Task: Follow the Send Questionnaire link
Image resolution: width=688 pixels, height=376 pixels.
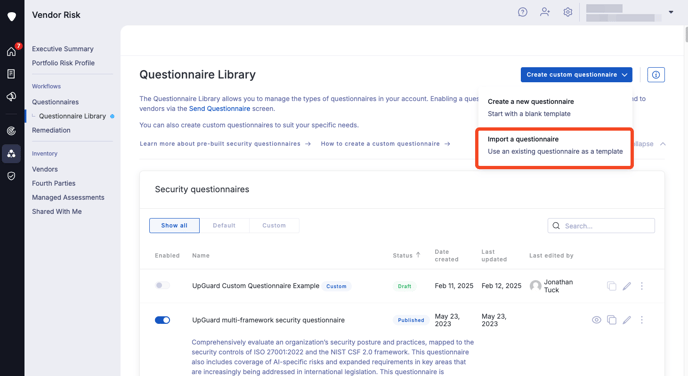Action: (219, 108)
